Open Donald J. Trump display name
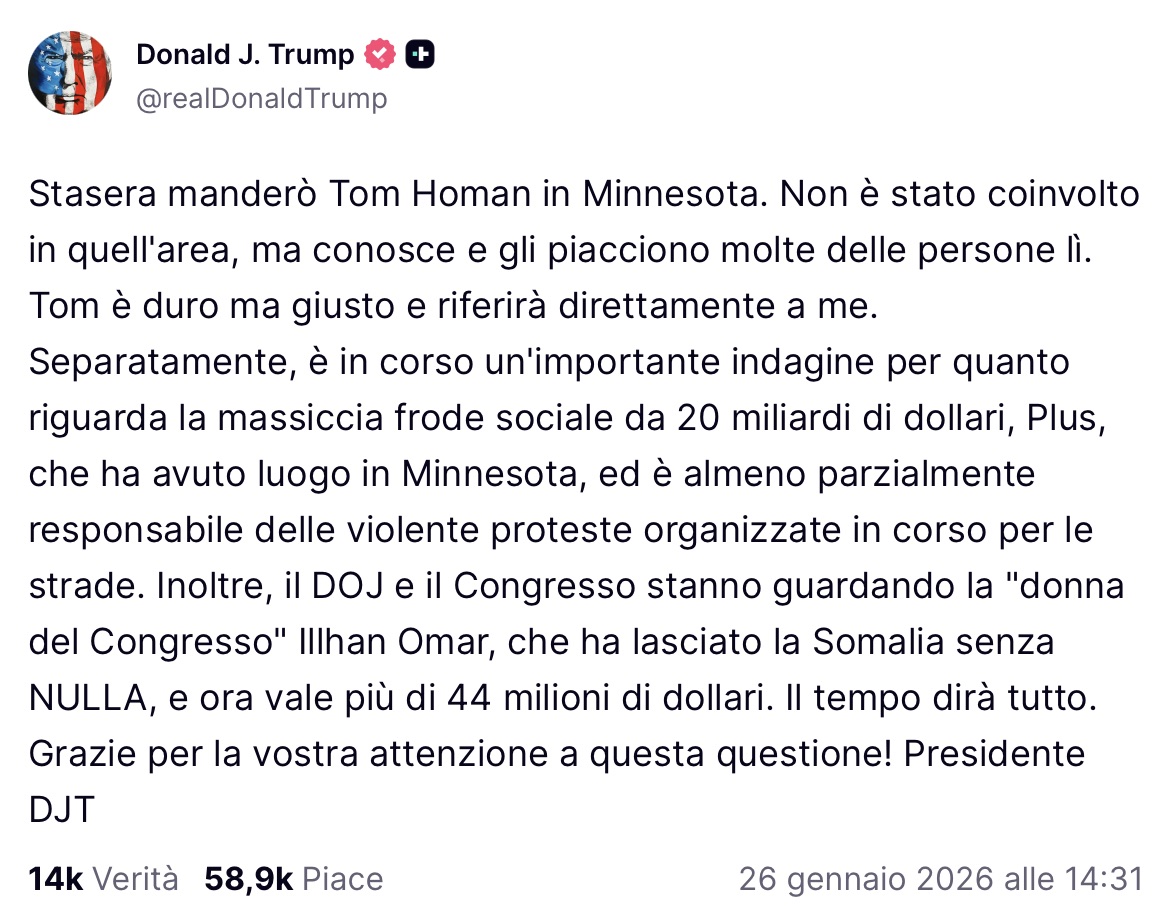The height and width of the screenshot is (914, 1170). (245, 54)
